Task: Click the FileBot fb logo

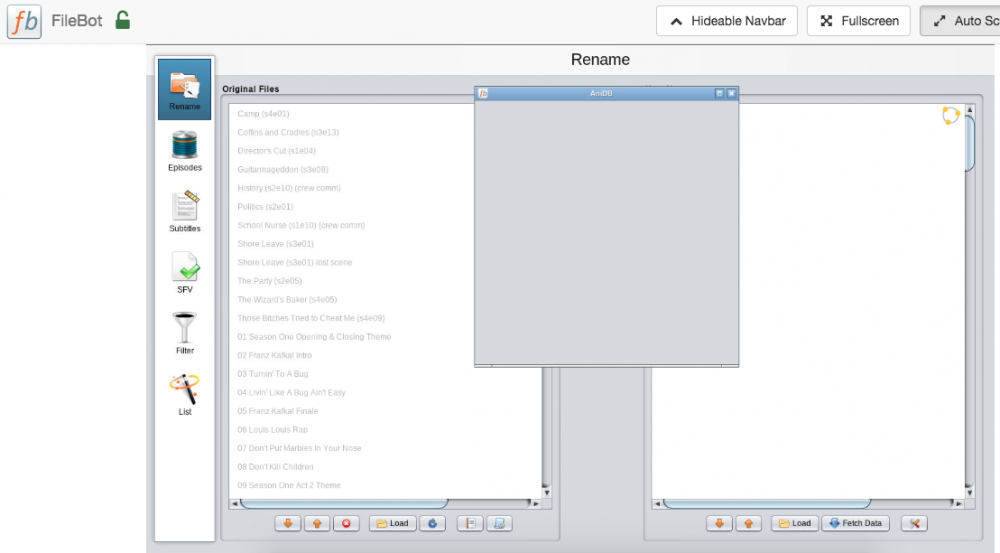Action: [24, 21]
